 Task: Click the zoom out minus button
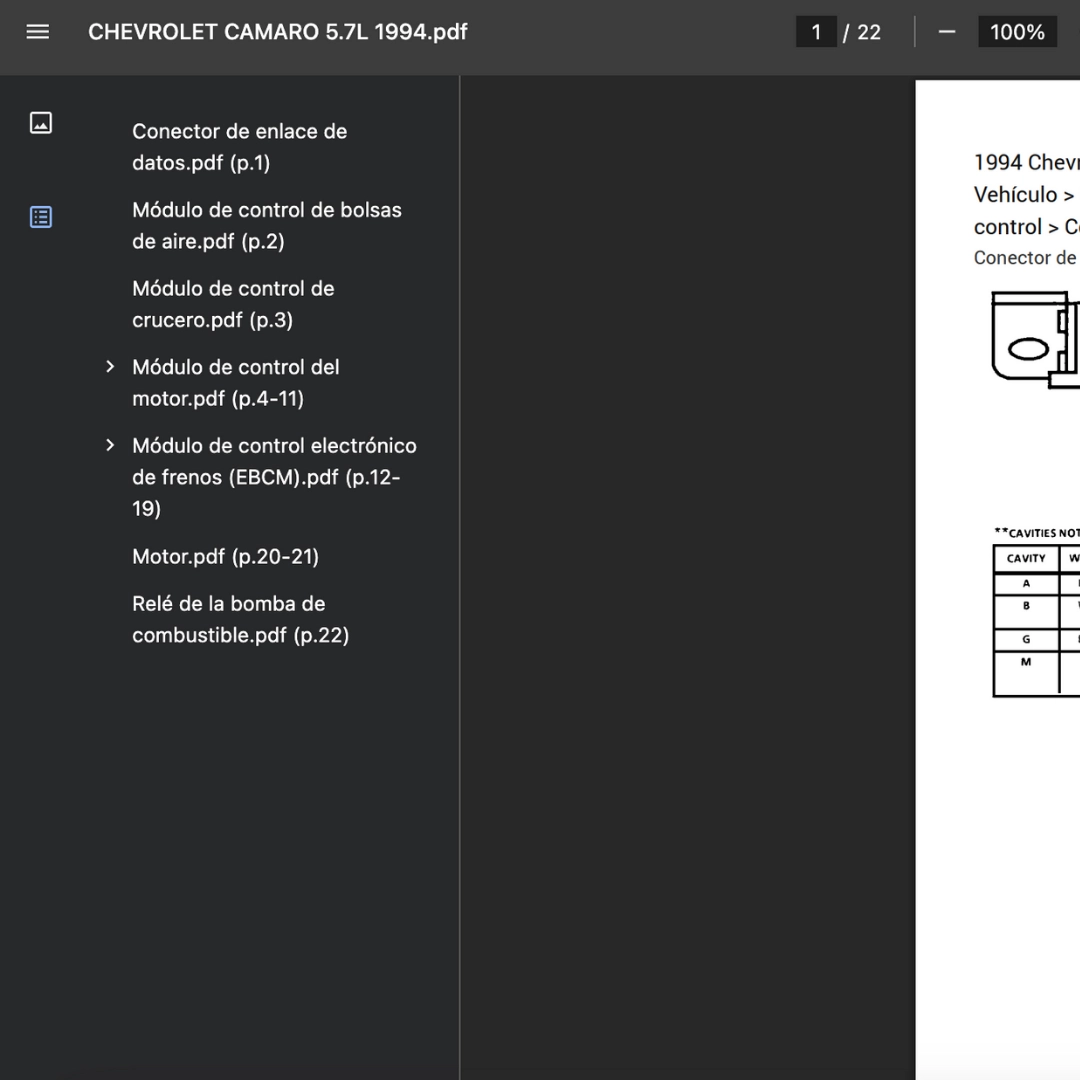[x=947, y=32]
